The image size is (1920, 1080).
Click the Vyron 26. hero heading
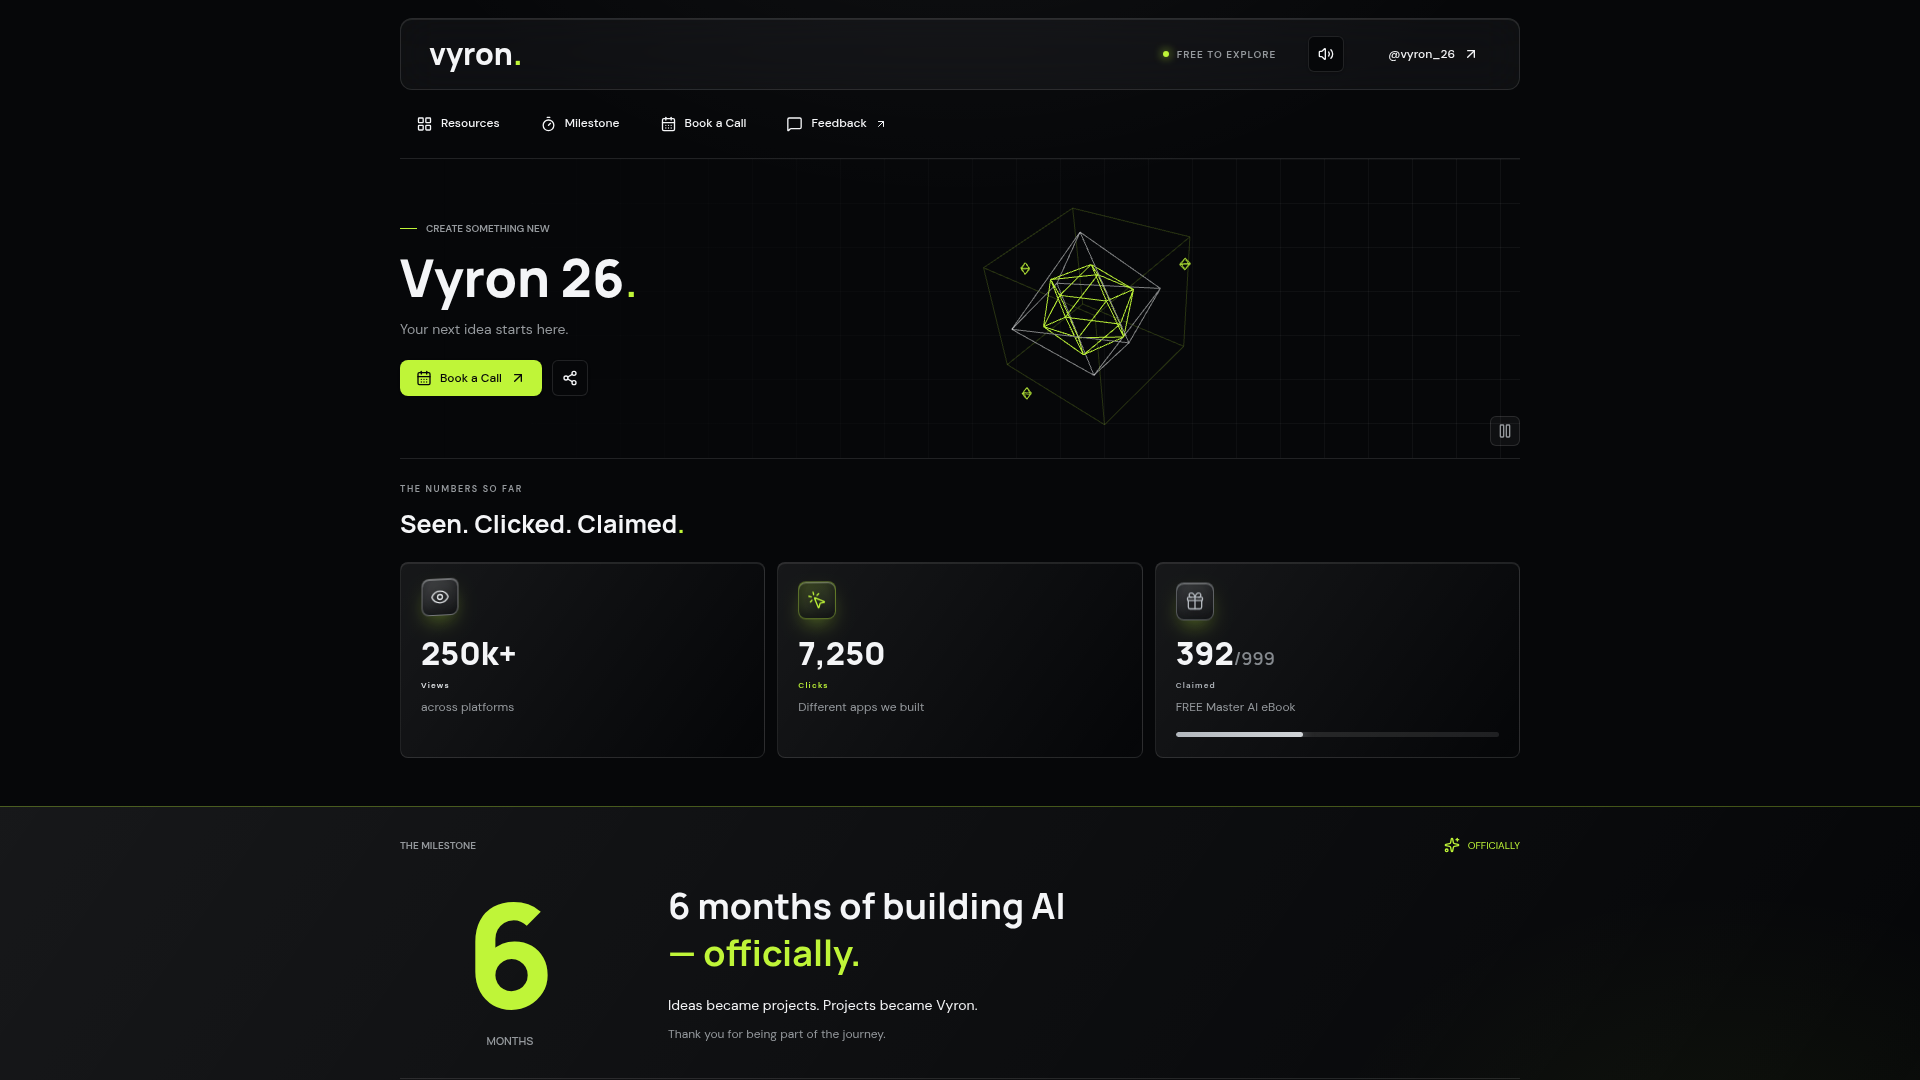pyautogui.click(x=518, y=279)
